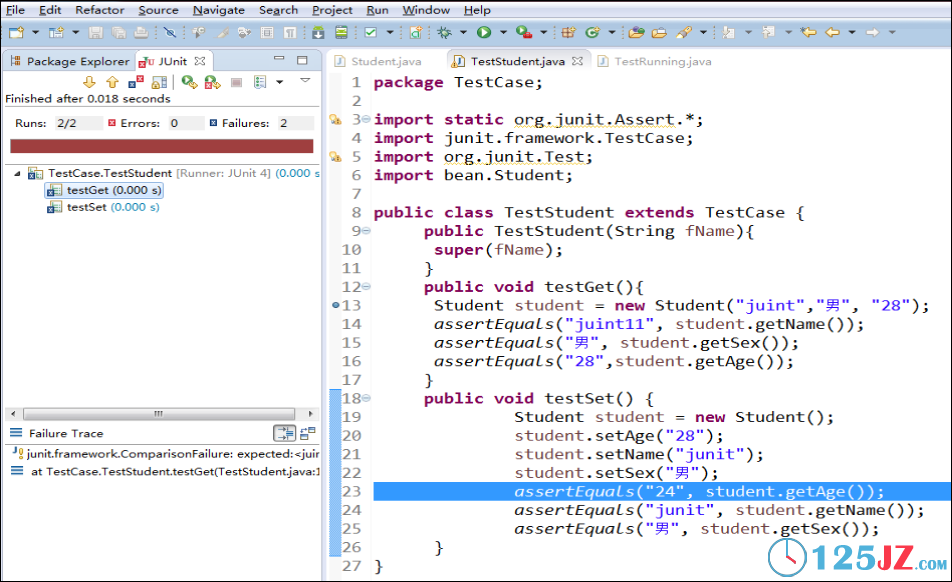Click the Save All icon
This screenshot has height=582, width=952.
click(118, 32)
